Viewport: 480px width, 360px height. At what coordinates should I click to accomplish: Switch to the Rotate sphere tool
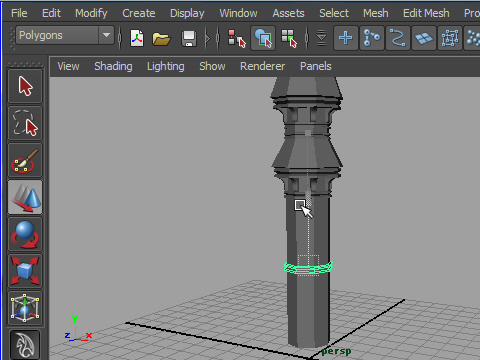pos(25,234)
